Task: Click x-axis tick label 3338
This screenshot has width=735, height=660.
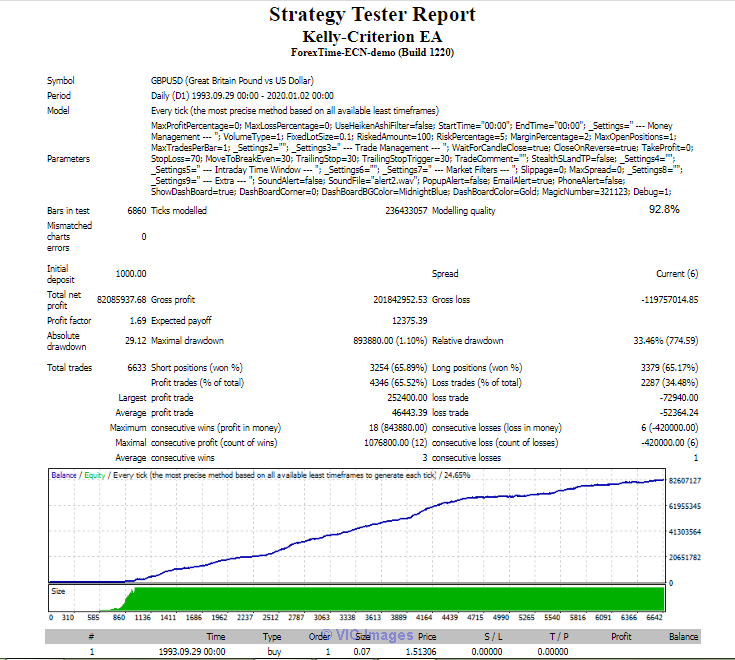Action: click(x=347, y=617)
